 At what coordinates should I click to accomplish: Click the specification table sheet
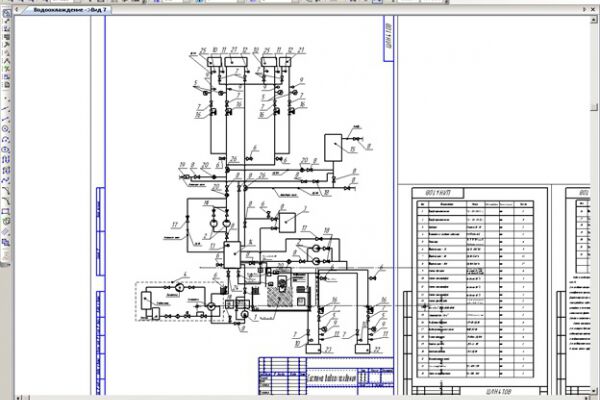coord(480,291)
